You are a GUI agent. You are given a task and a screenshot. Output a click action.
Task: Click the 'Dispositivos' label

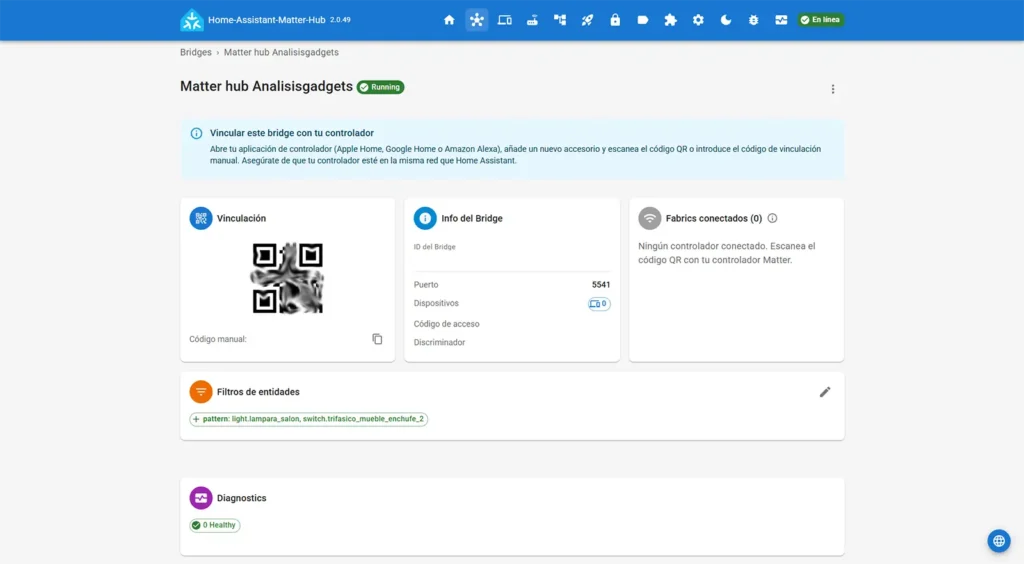[436, 303]
